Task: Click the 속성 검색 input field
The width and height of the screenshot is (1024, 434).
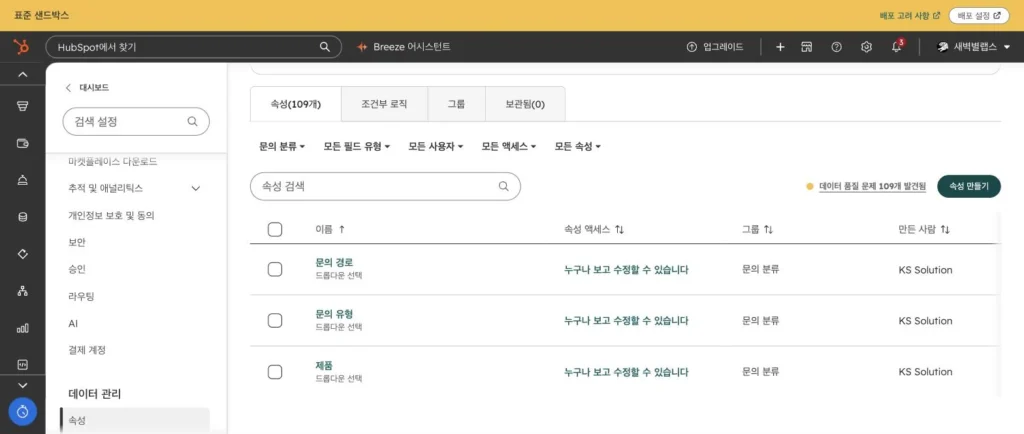Action: (385, 186)
